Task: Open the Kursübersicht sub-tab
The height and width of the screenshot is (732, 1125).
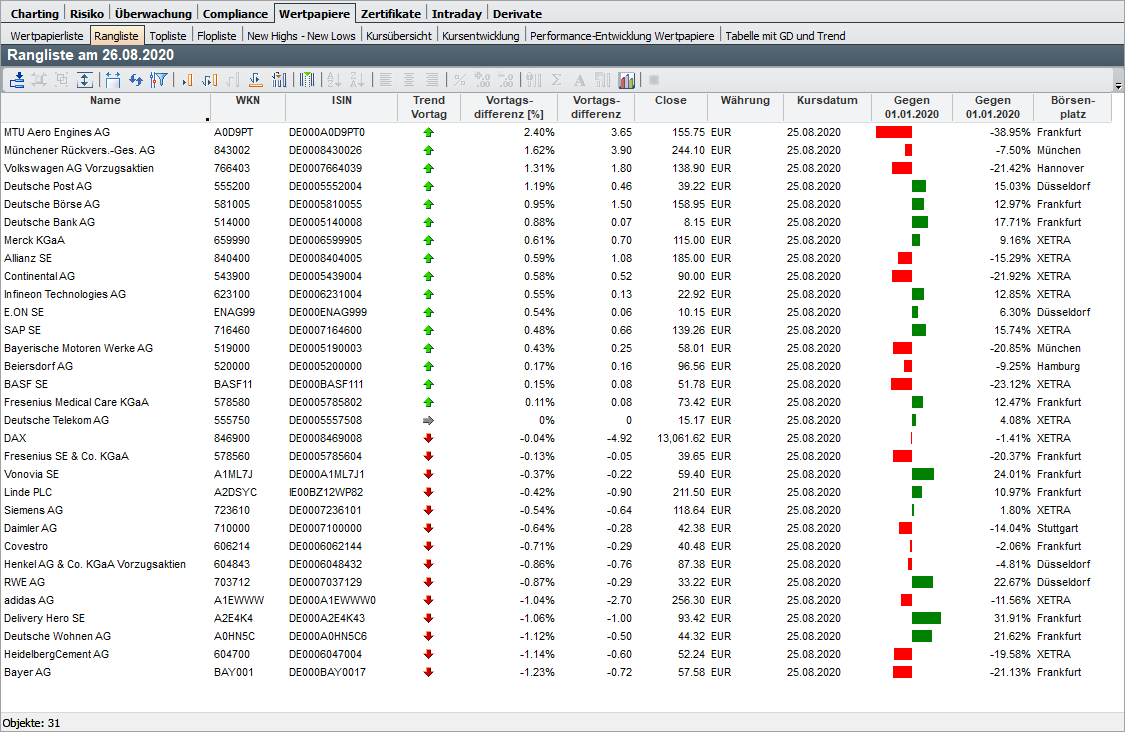Action: [x=399, y=36]
